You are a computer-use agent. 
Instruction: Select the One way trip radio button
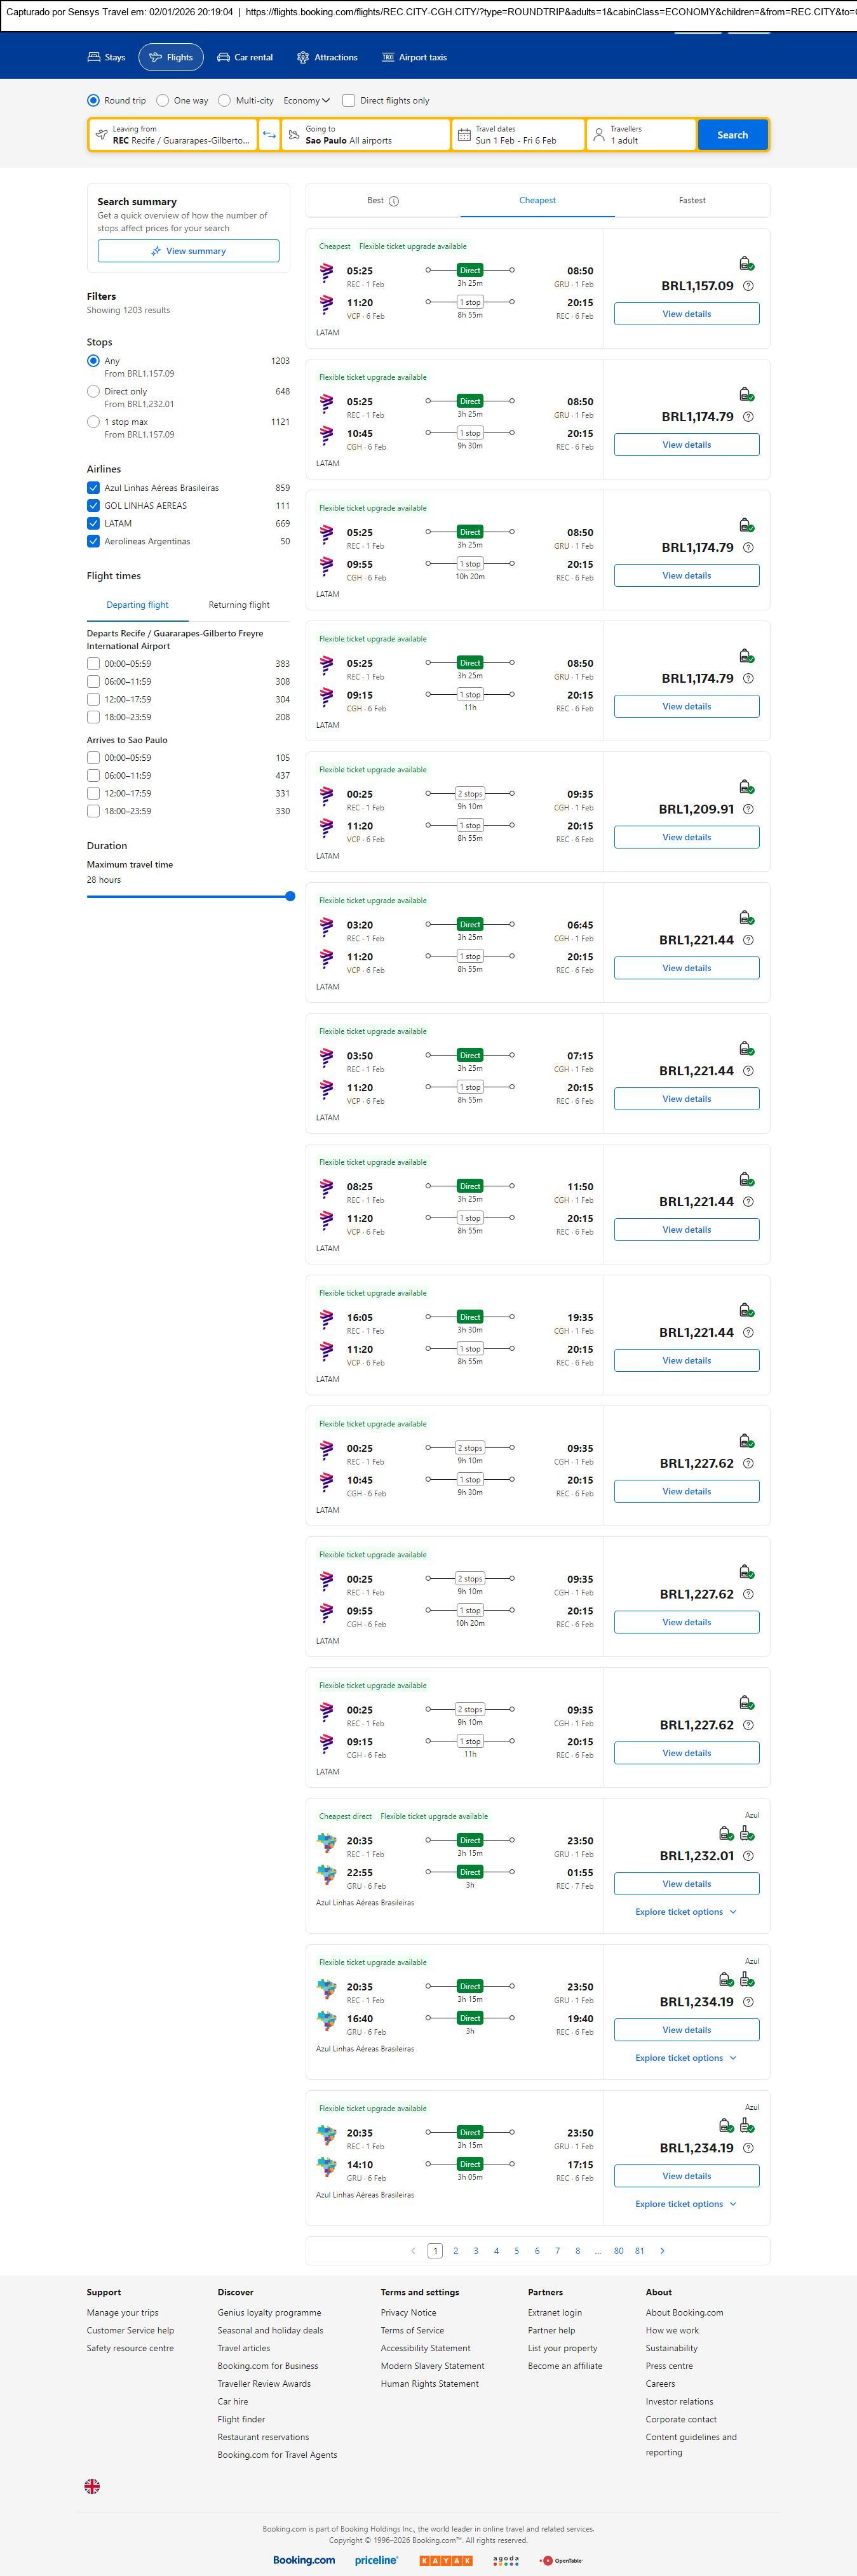[x=163, y=101]
